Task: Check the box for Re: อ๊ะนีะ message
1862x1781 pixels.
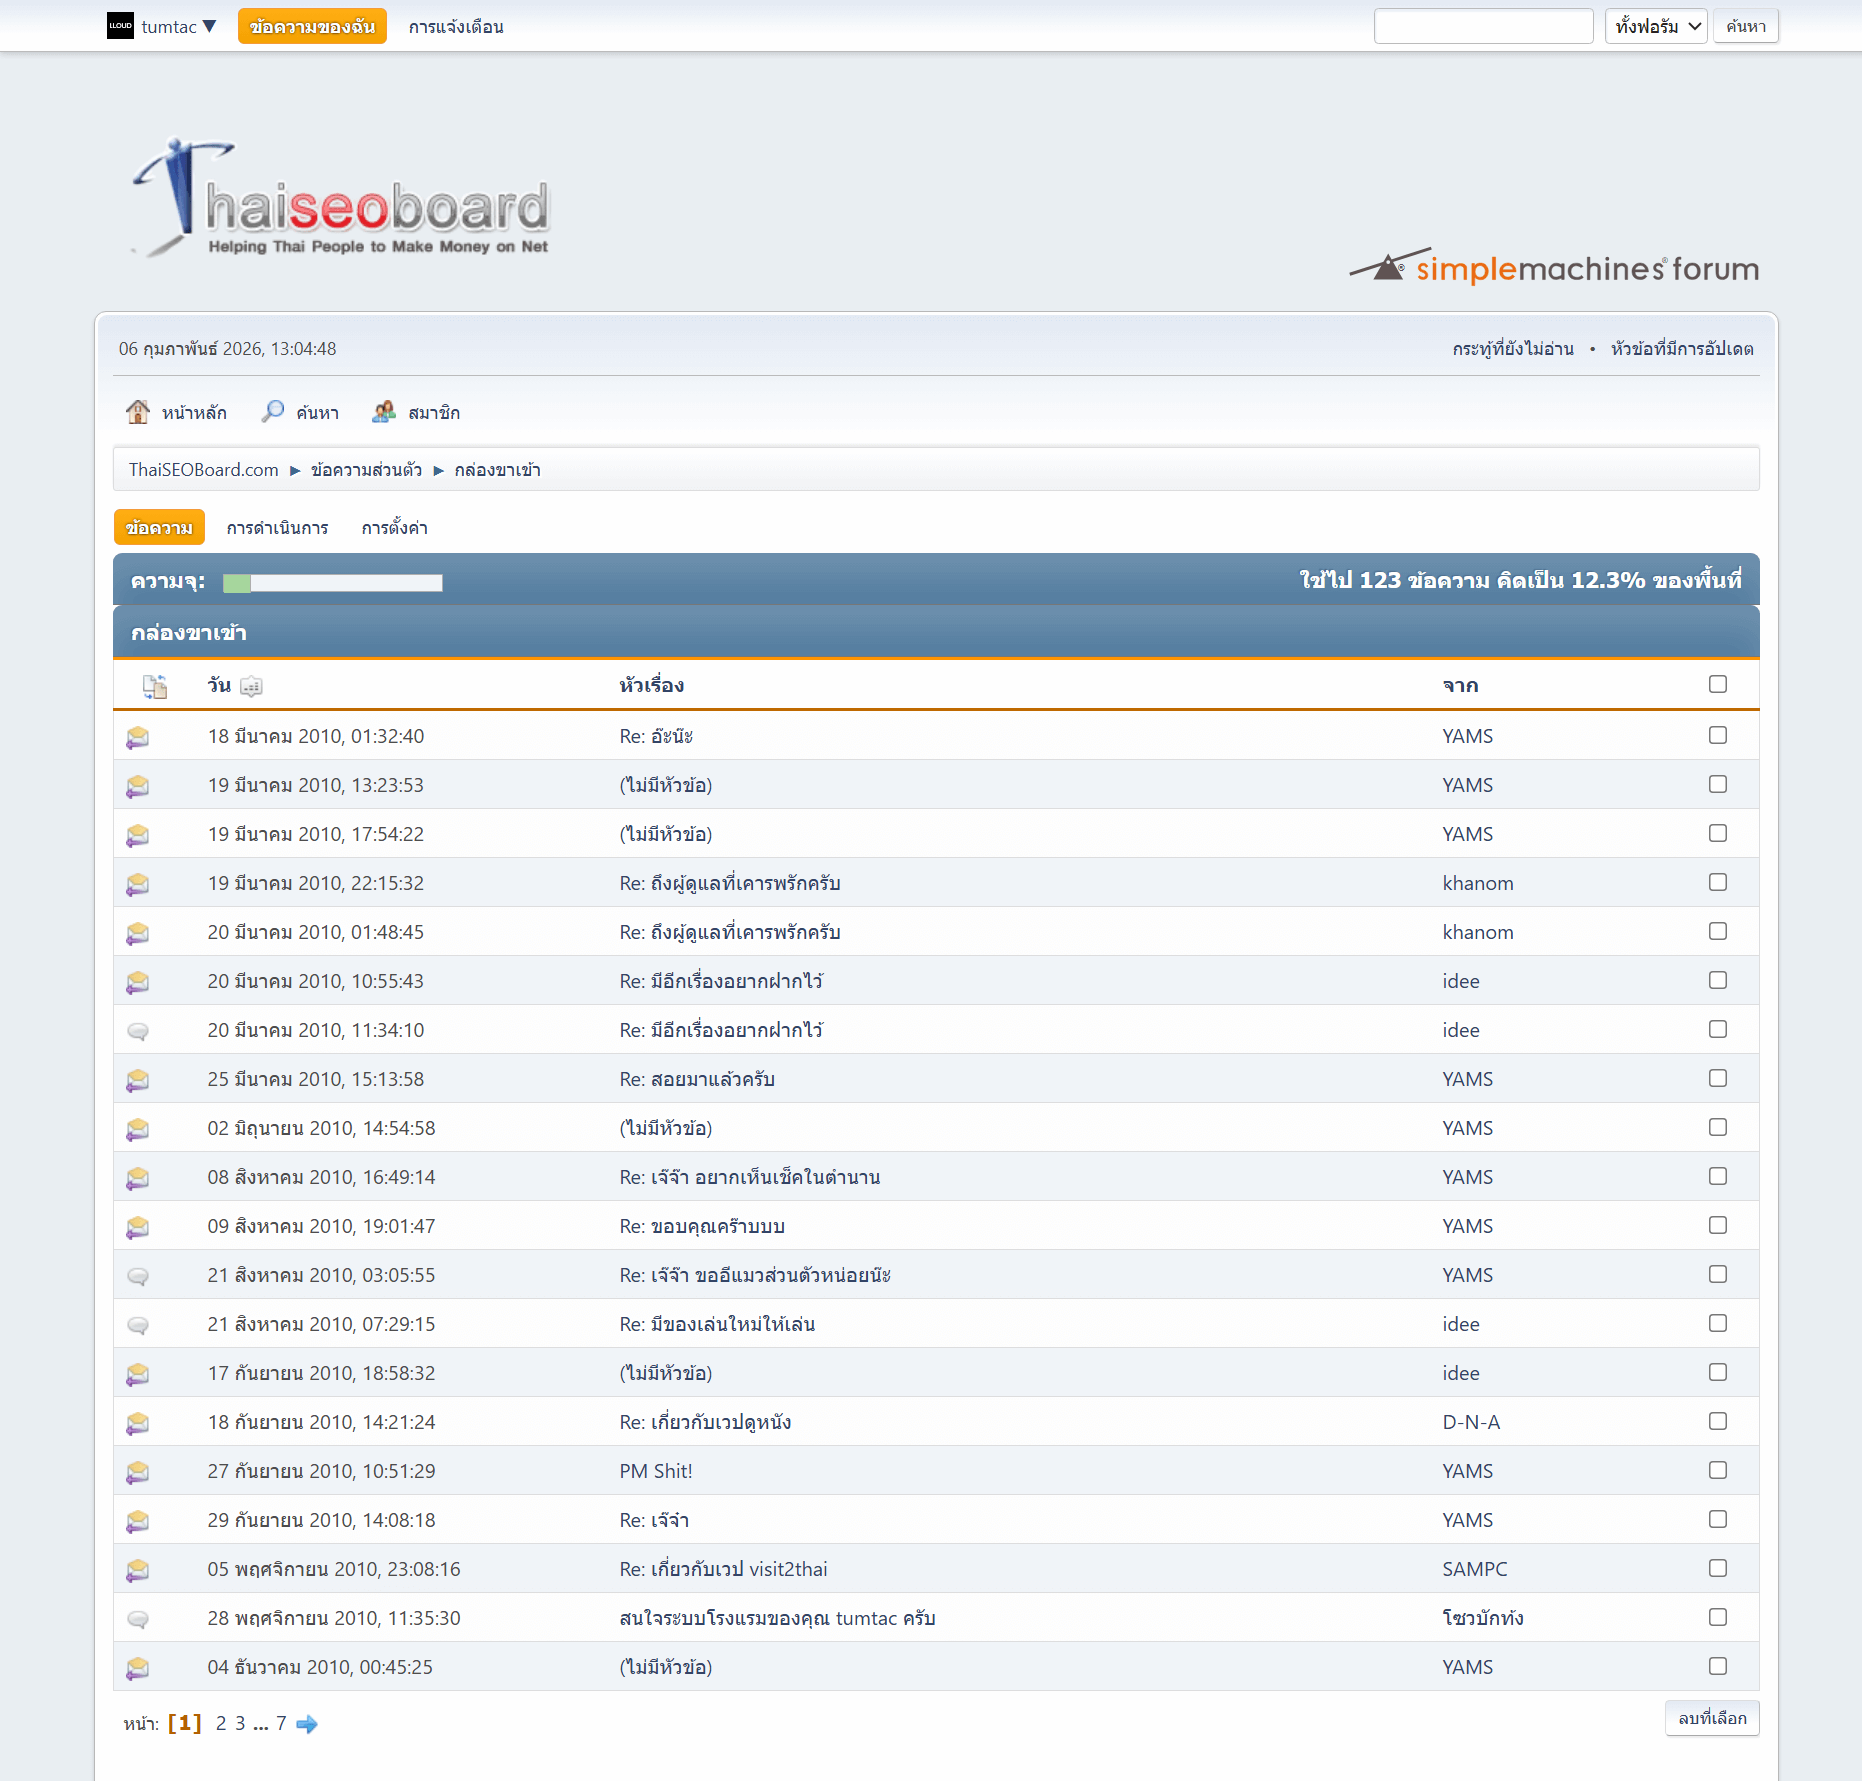Action: click(x=1718, y=735)
